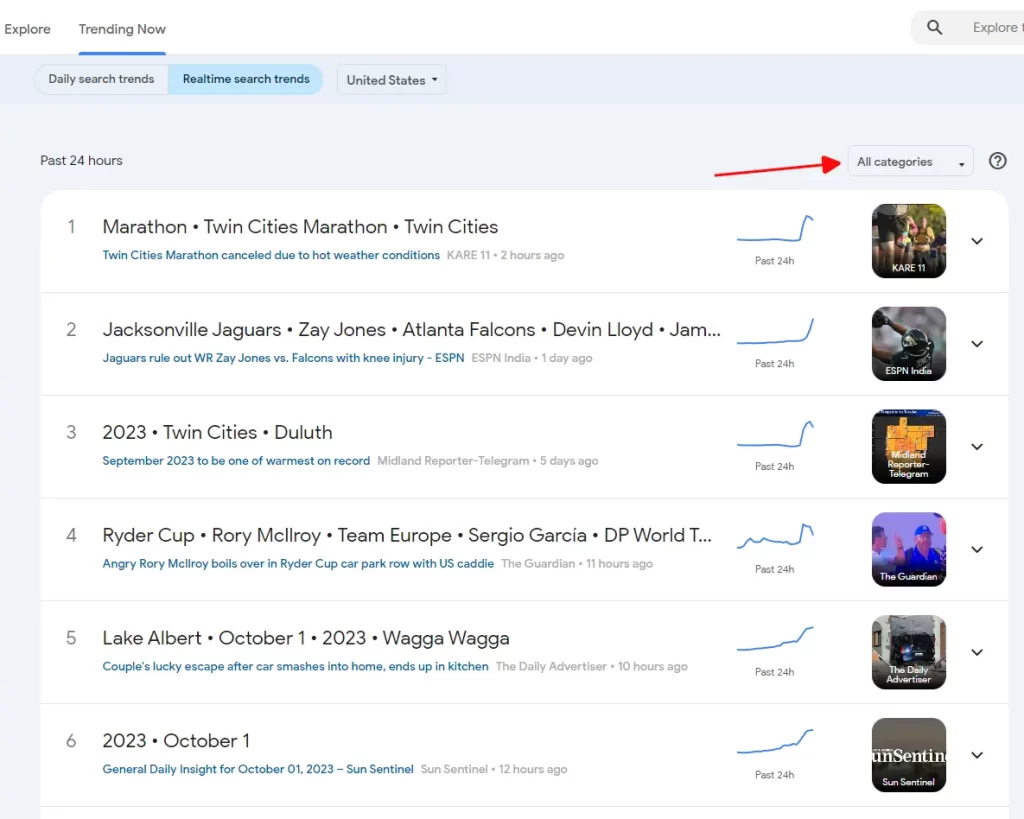Expand the Twin Cities Marathon trend row
Screen dimensions: 1024x819
977,241
